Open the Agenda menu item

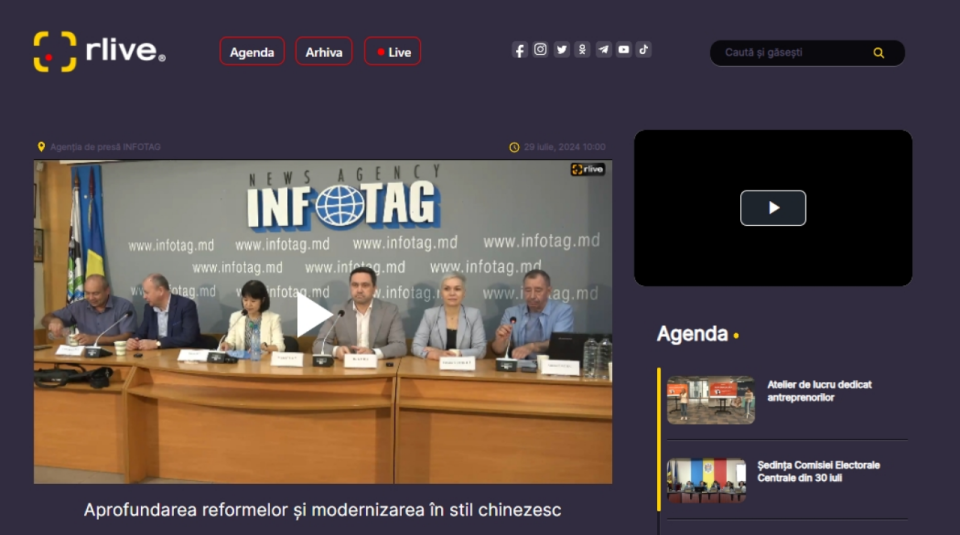[252, 52]
